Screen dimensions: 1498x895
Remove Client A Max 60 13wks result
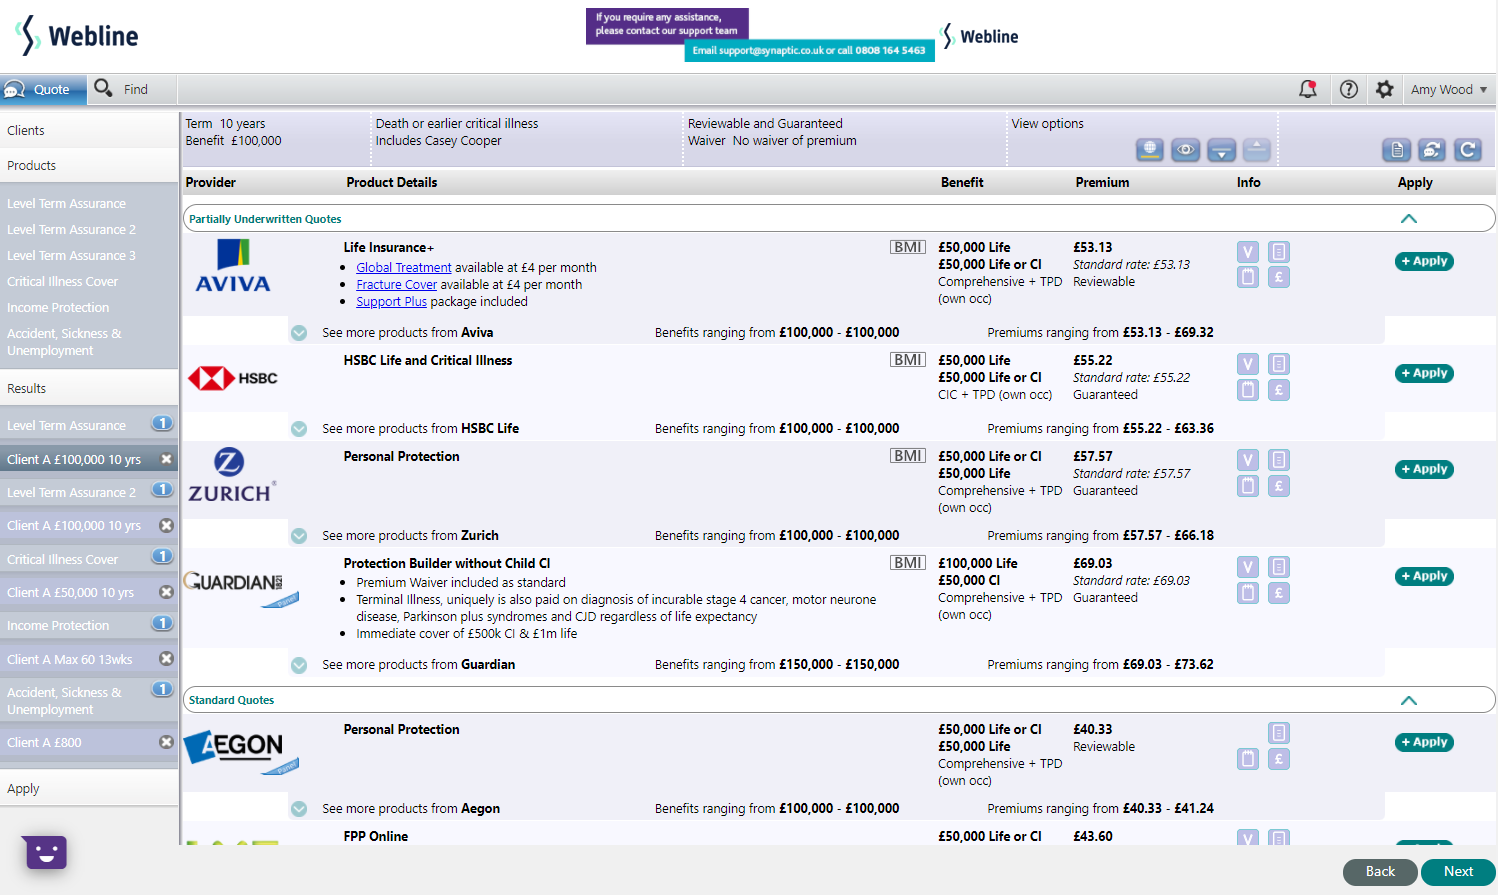(x=167, y=659)
